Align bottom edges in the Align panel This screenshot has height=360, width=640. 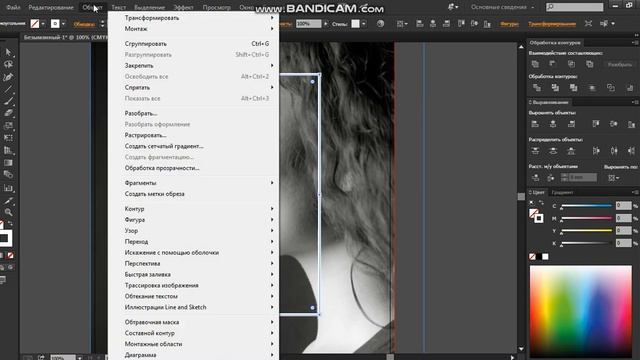pyautogui.click(x=631, y=124)
